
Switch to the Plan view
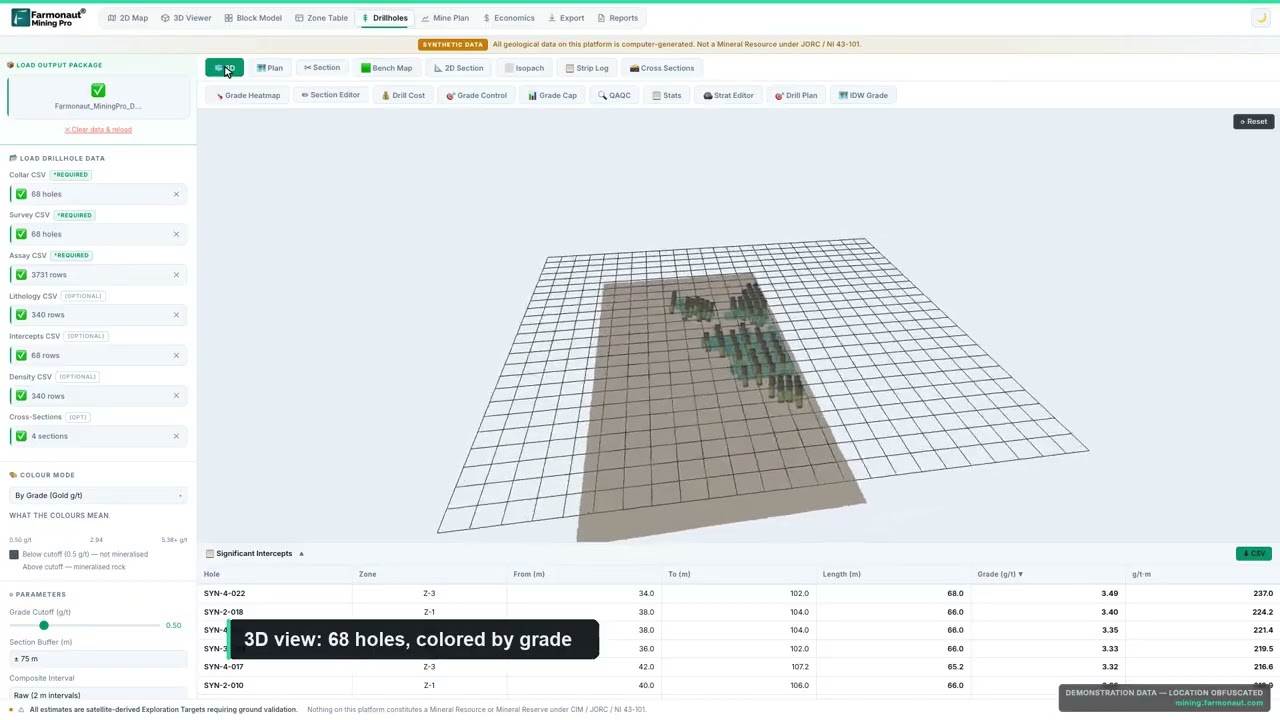(x=269, y=68)
